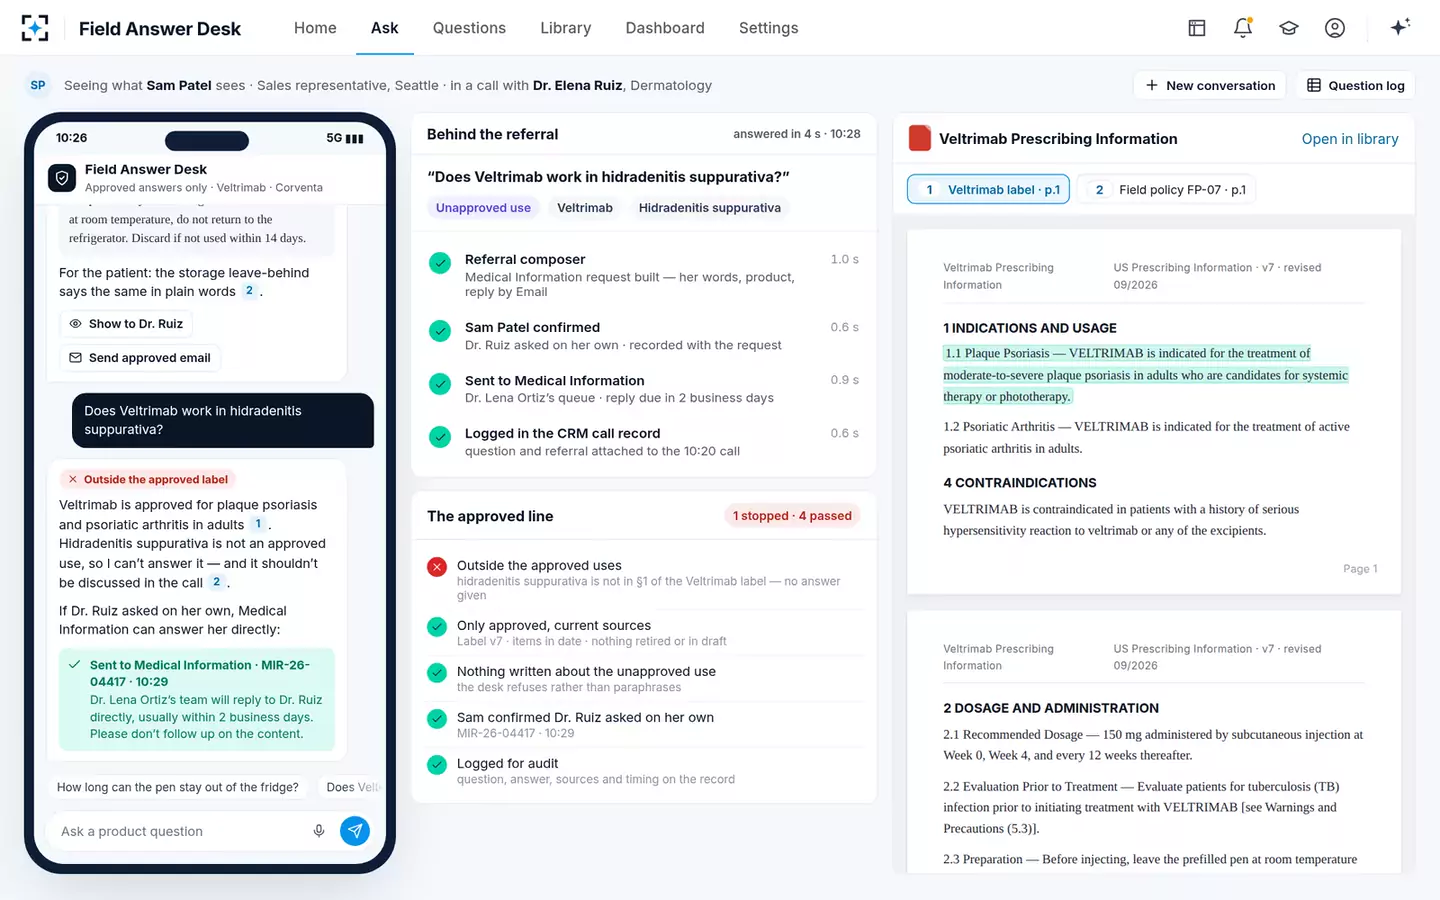Send the product question with arrow button

[x=355, y=831]
